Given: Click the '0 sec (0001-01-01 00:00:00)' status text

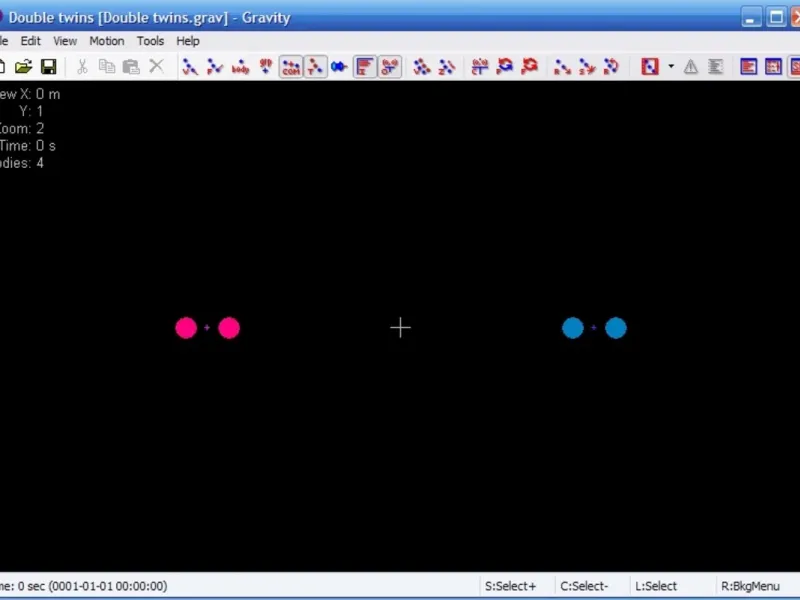Looking at the screenshot, I should click(92, 586).
